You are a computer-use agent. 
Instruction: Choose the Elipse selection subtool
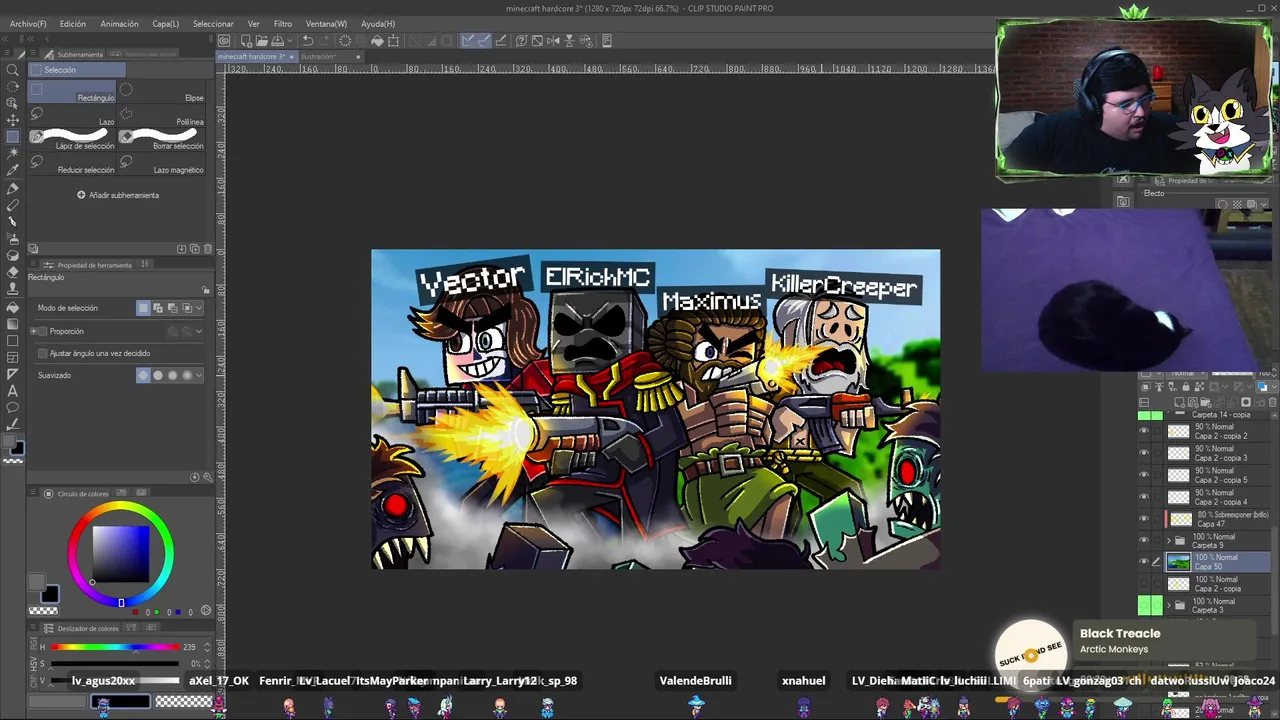(x=163, y=93)
